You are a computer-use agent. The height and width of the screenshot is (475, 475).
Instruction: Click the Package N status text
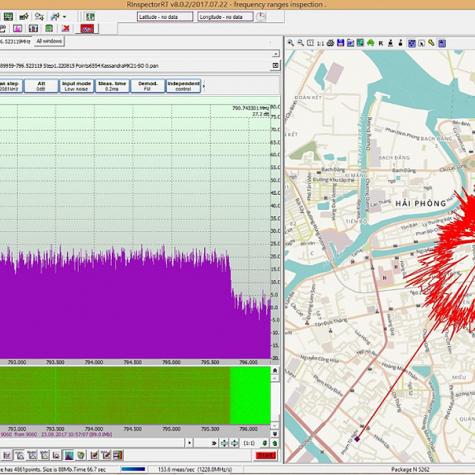pyautogui.click(x=410, y=469)
